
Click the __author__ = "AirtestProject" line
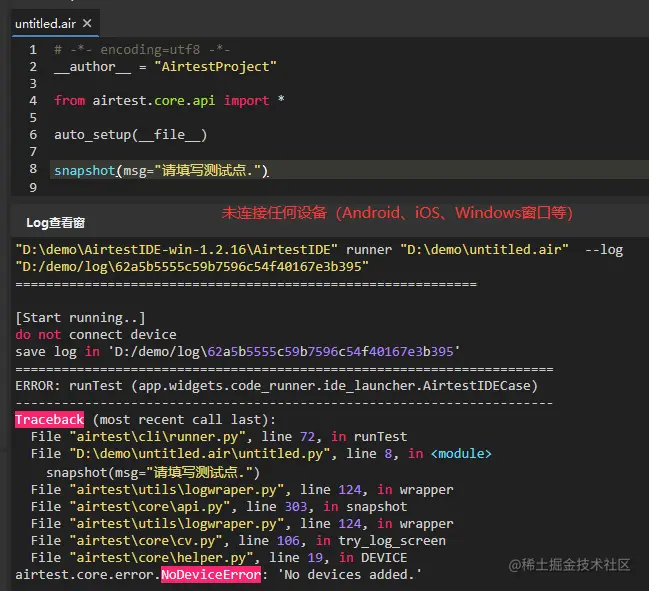pos(165,67)
